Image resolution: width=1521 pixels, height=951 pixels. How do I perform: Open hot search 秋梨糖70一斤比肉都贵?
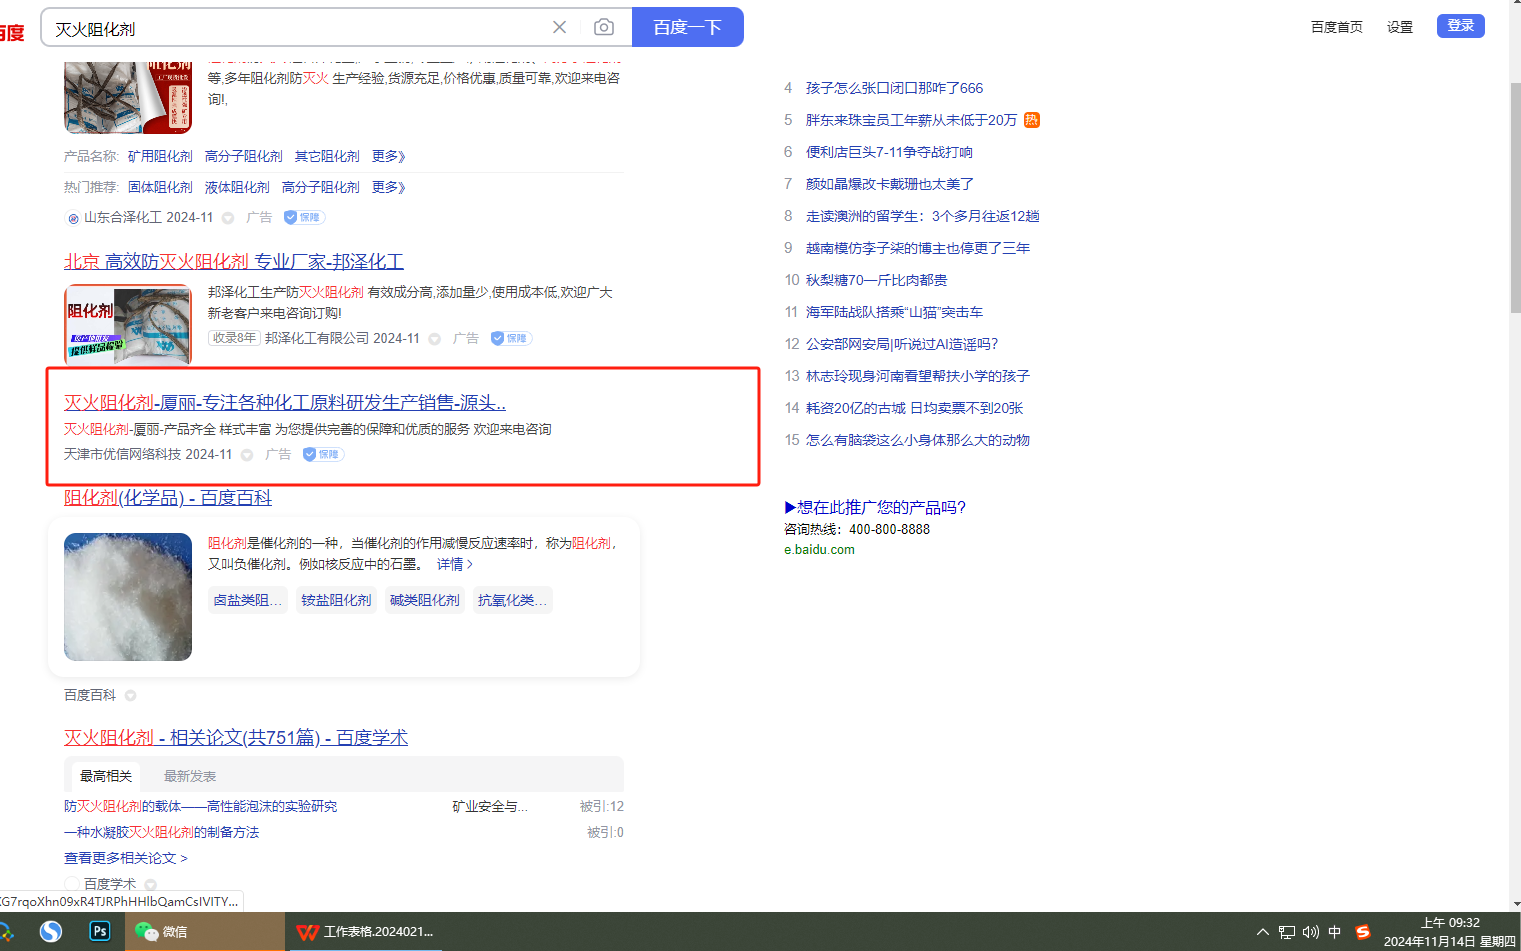(x=876, y=280)
